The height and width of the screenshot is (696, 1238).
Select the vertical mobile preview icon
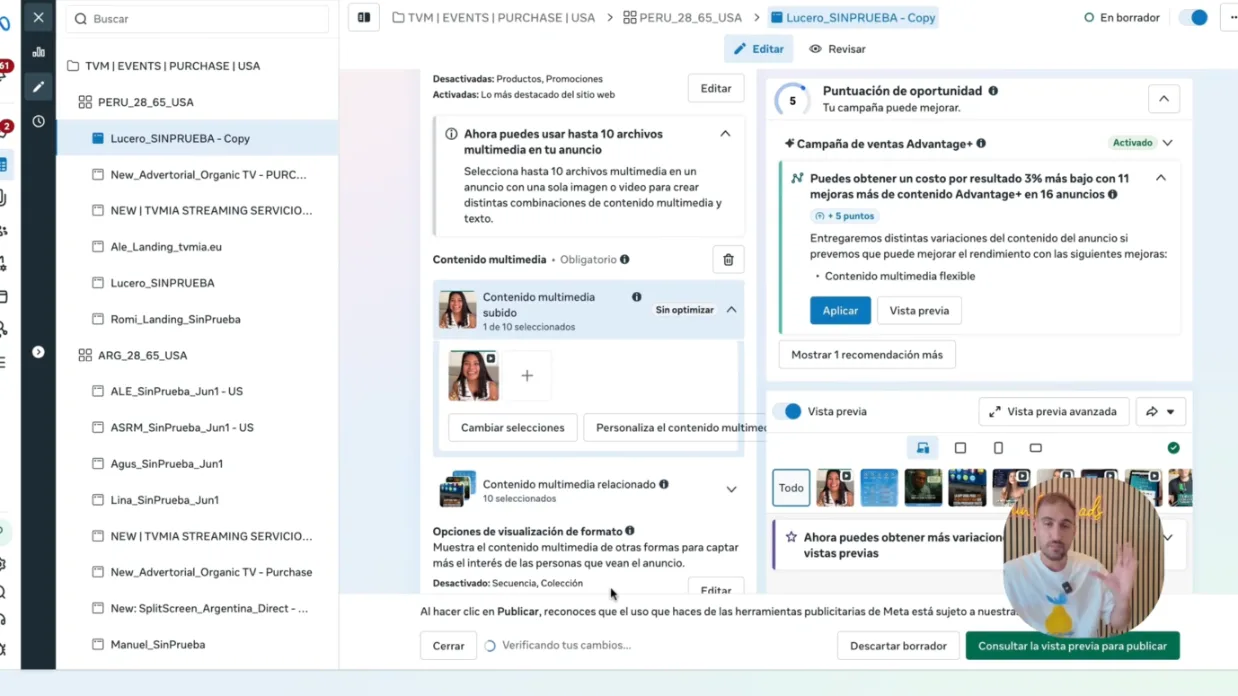coord(998,448)
